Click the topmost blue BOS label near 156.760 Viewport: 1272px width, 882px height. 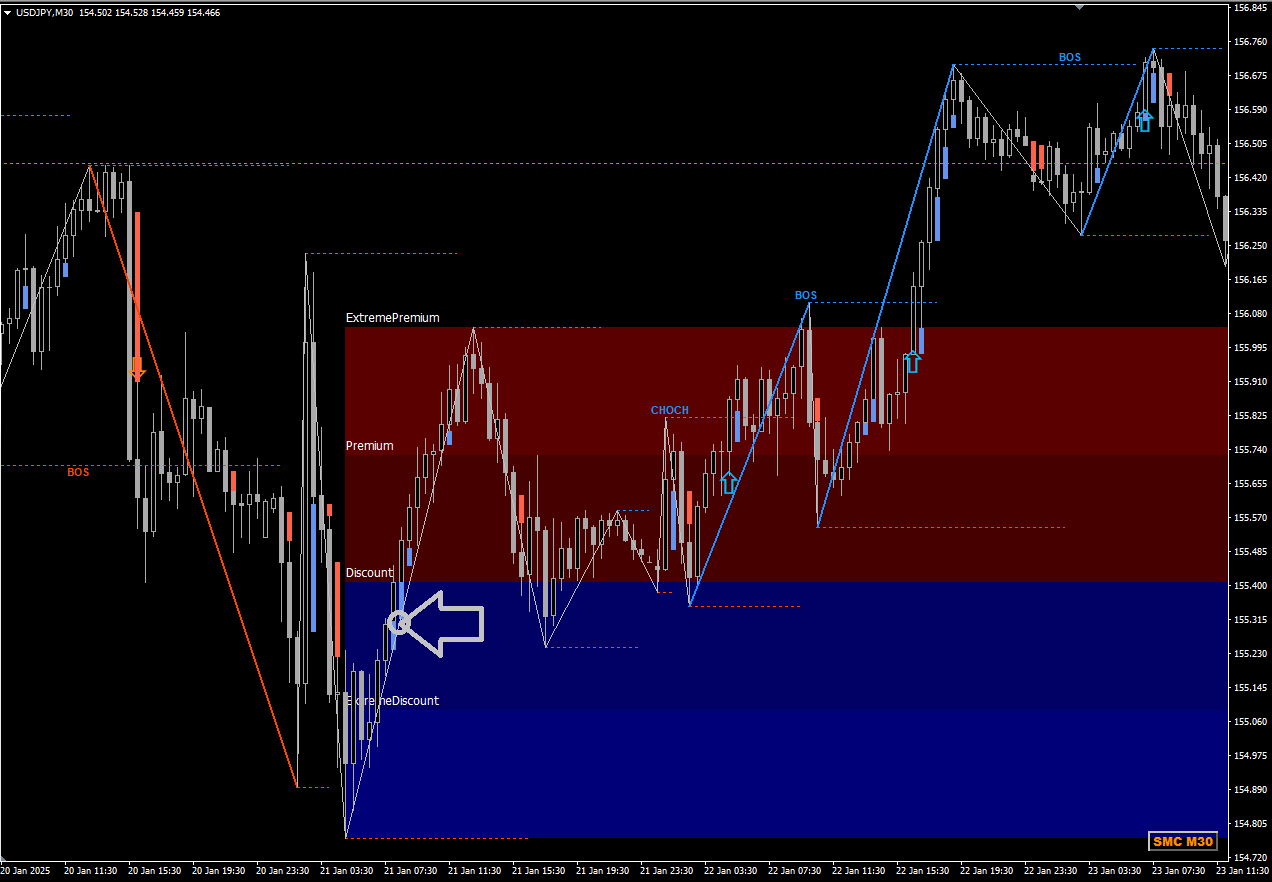click(1070, 57)
